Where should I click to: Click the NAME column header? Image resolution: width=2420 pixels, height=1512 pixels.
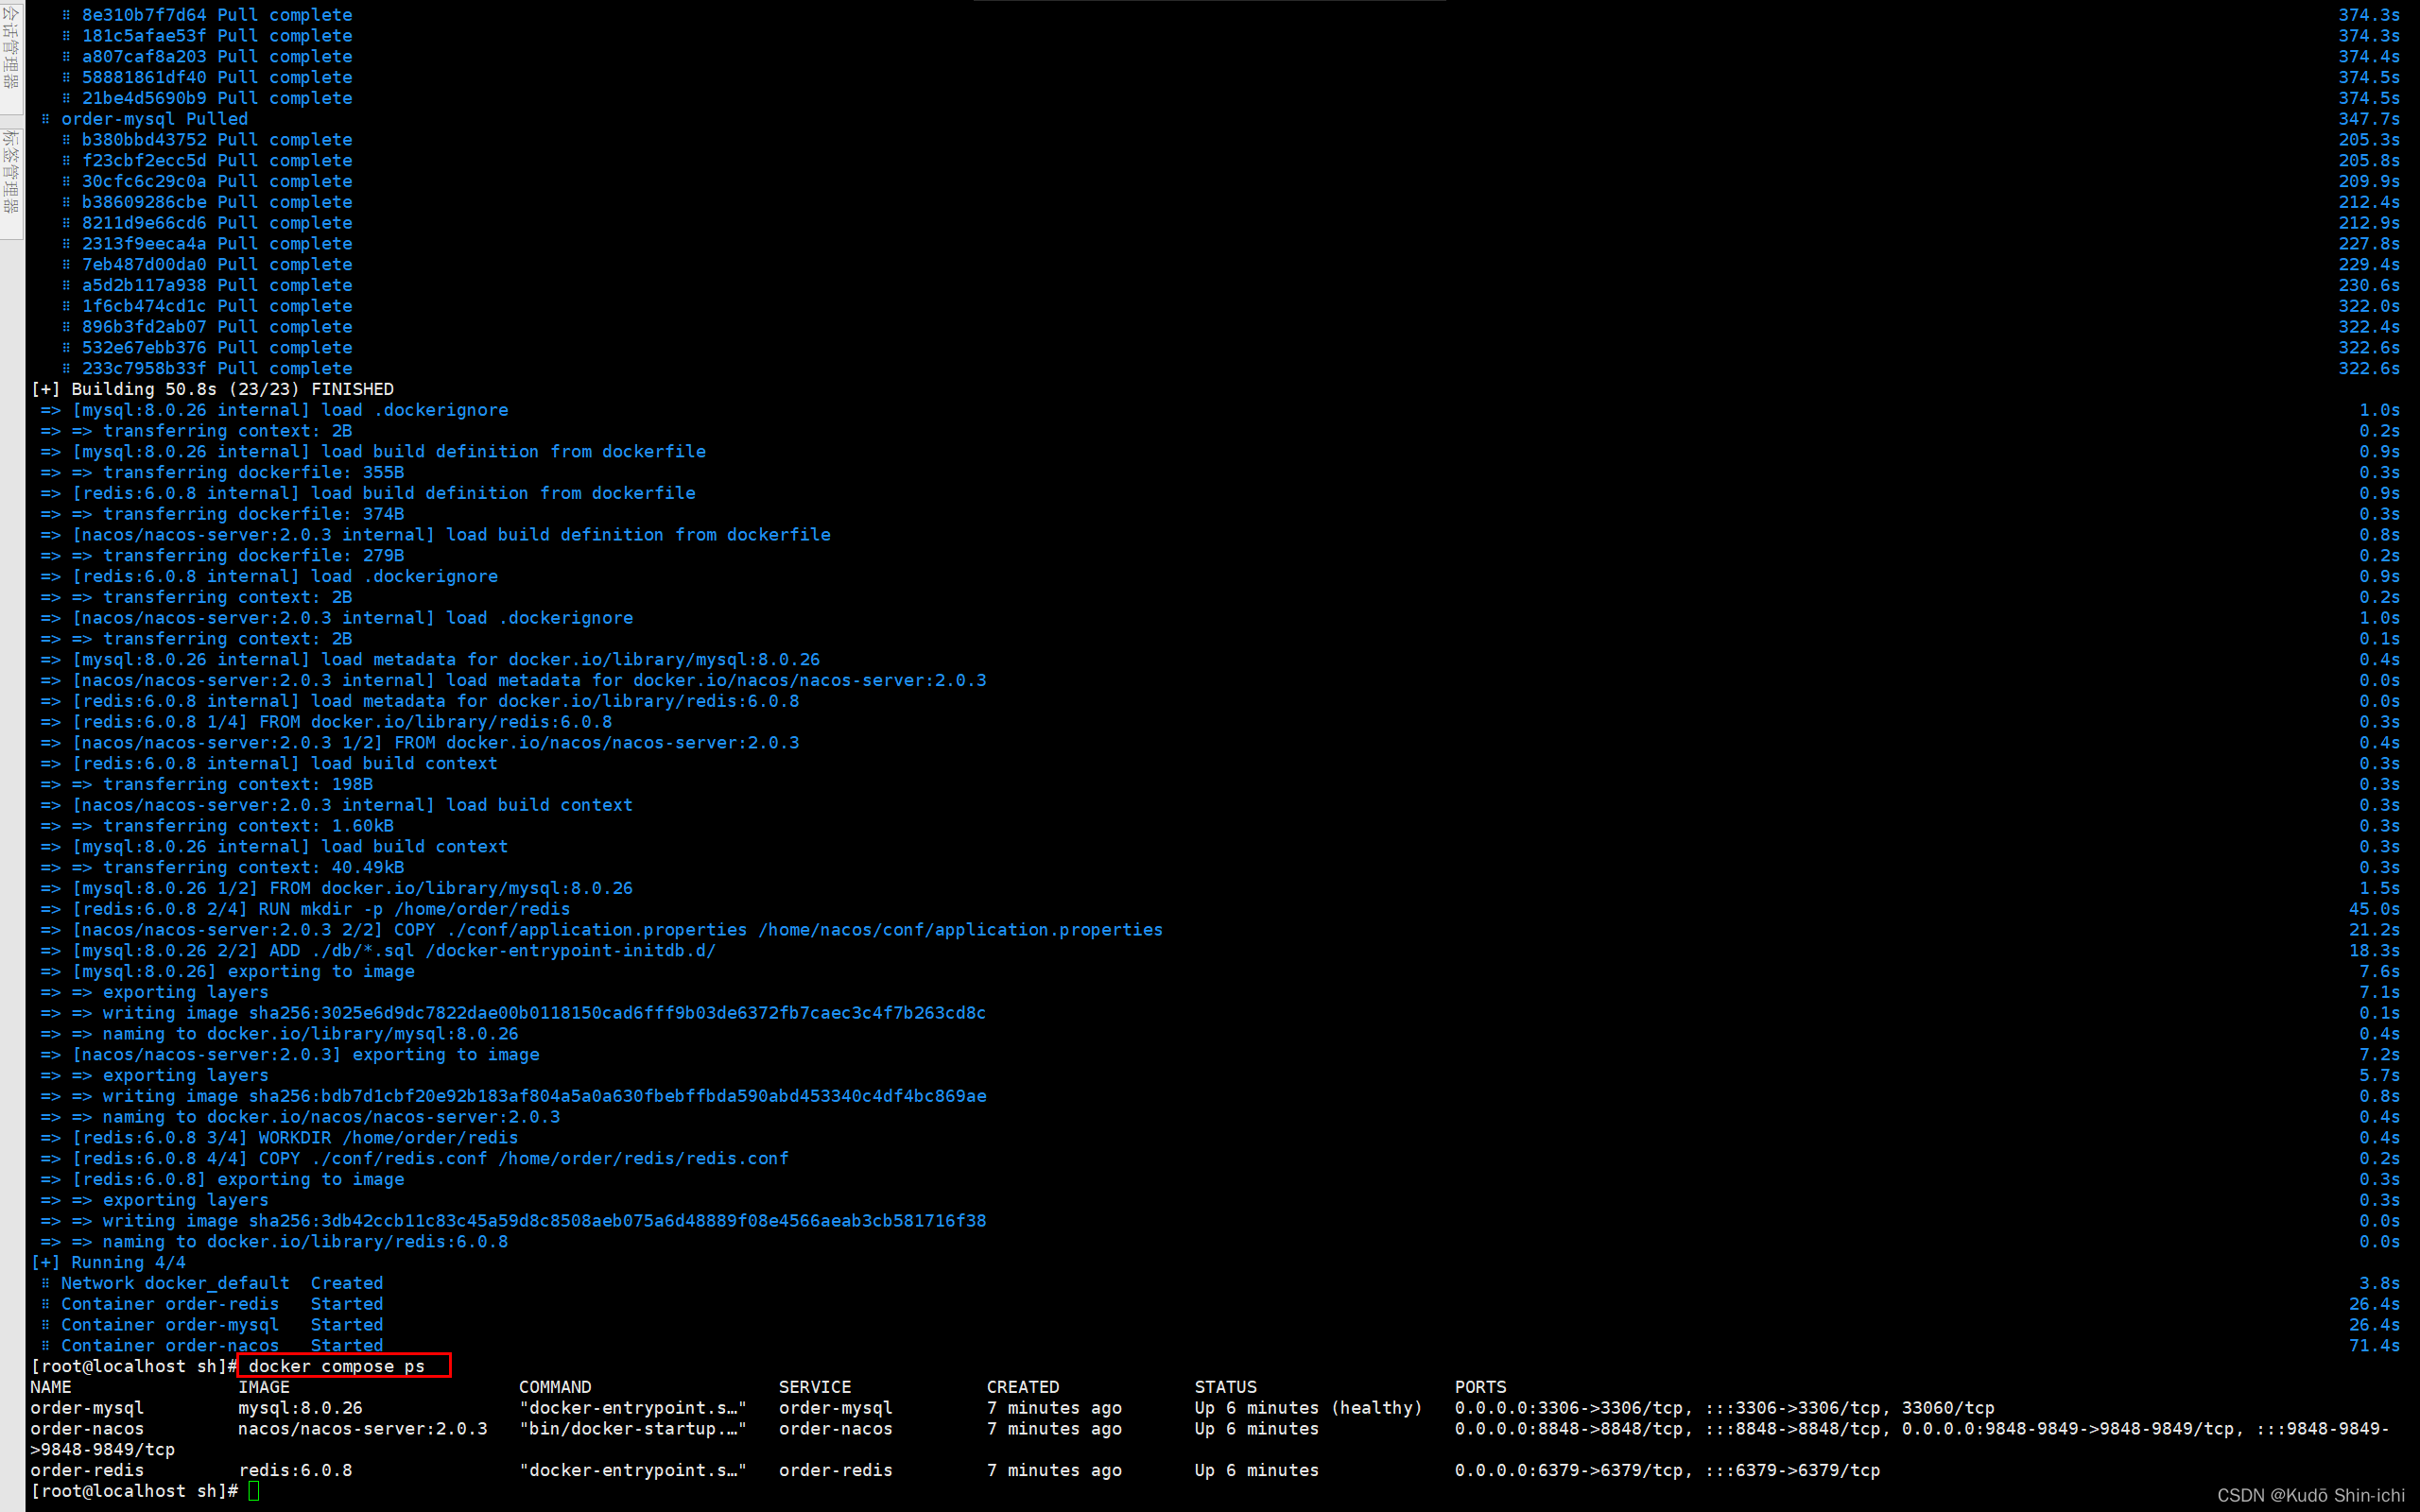(51, 1387)
